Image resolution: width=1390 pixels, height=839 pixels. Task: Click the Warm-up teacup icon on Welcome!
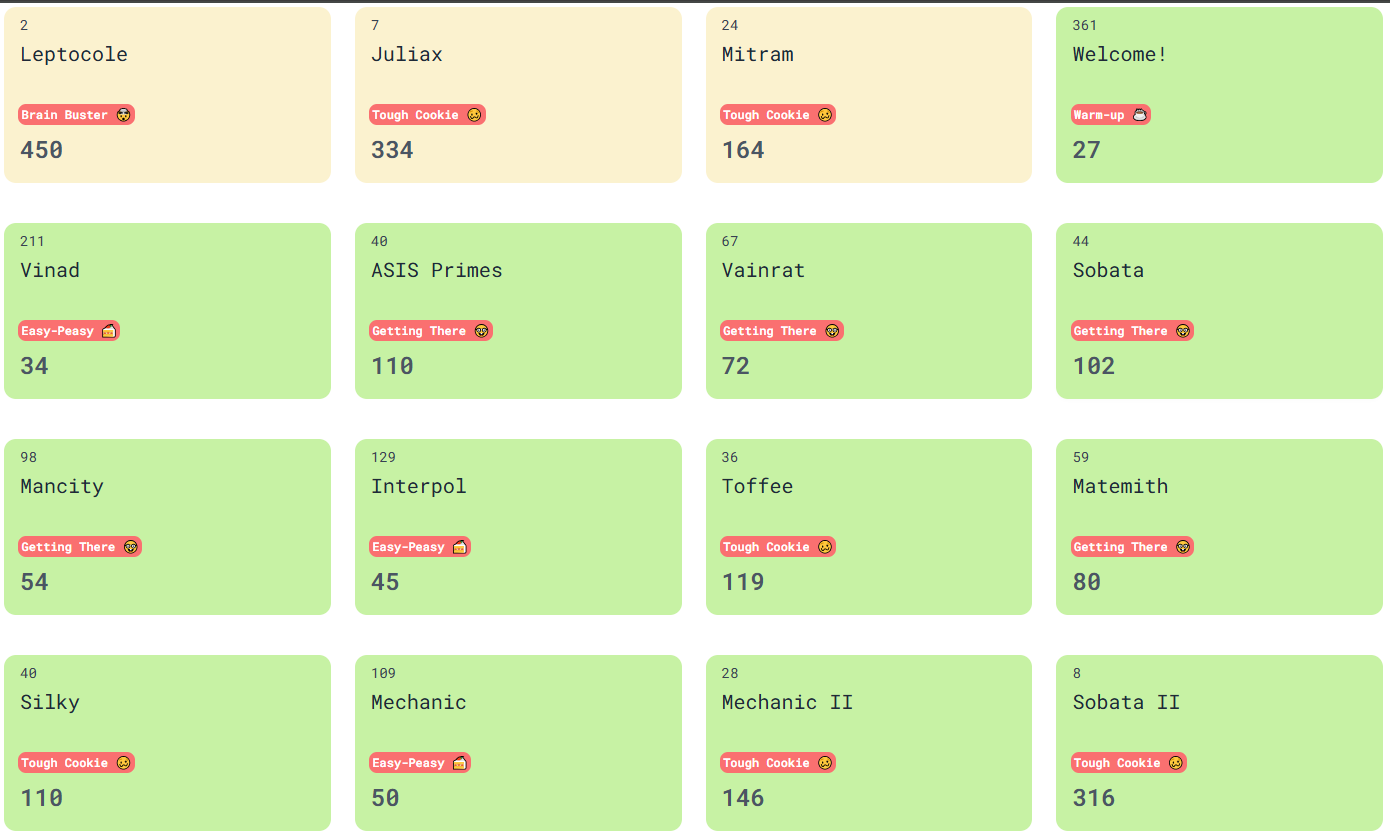pos(1139,115)
